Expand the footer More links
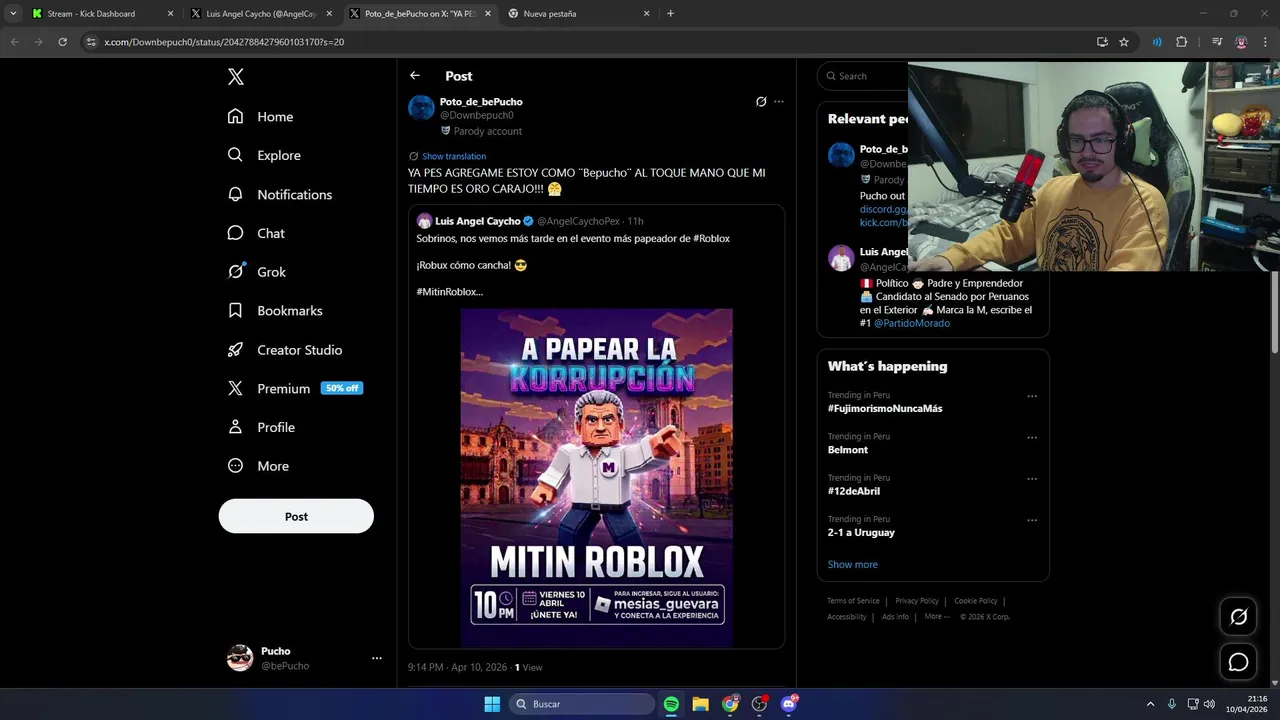This screenshot has height=720, width=1280. click(x=937, y=617)
